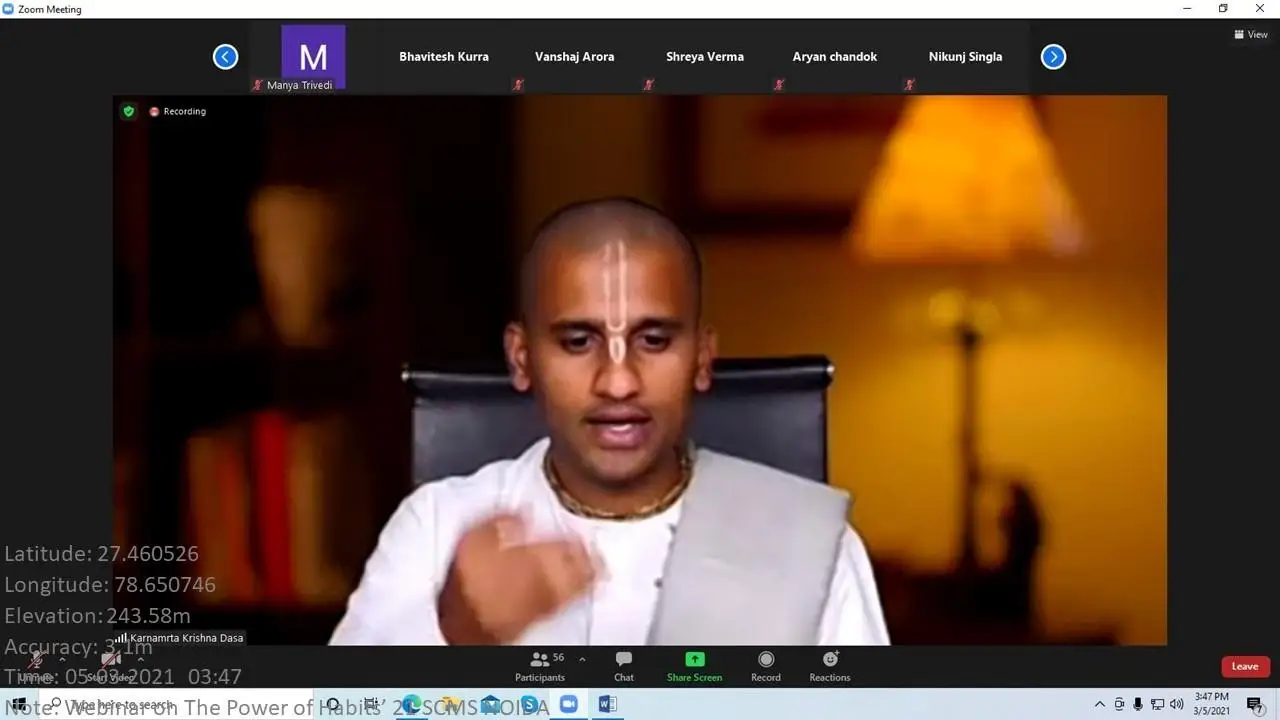Screen dimensions: 1280x720
Task: Show previous participants with left arrow
Action: pos(225,57)
